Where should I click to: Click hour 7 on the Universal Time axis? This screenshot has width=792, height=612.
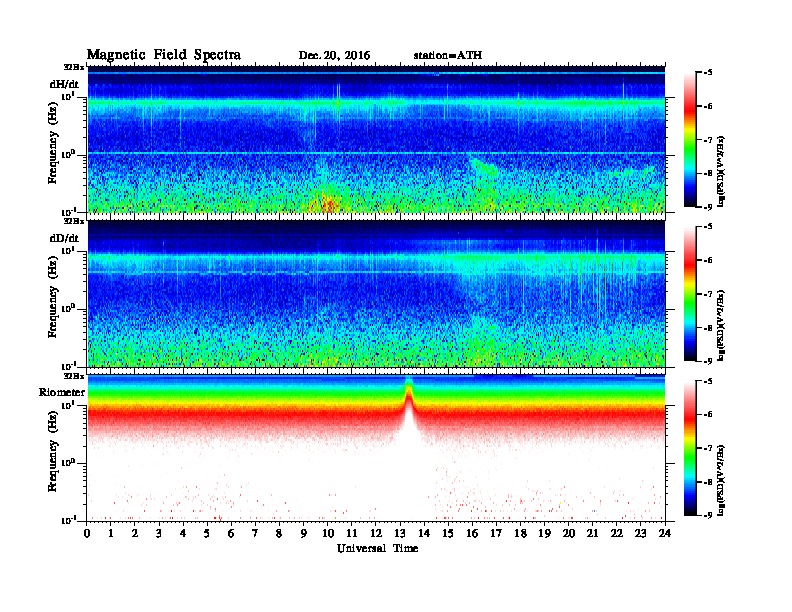(x=255, y=533)
